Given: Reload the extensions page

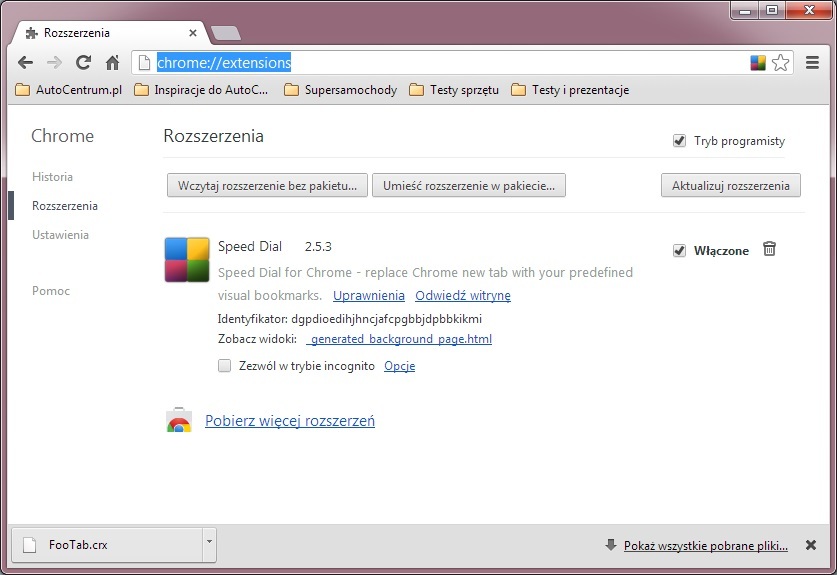Looking at the screenshot, I should pos(83,62).
